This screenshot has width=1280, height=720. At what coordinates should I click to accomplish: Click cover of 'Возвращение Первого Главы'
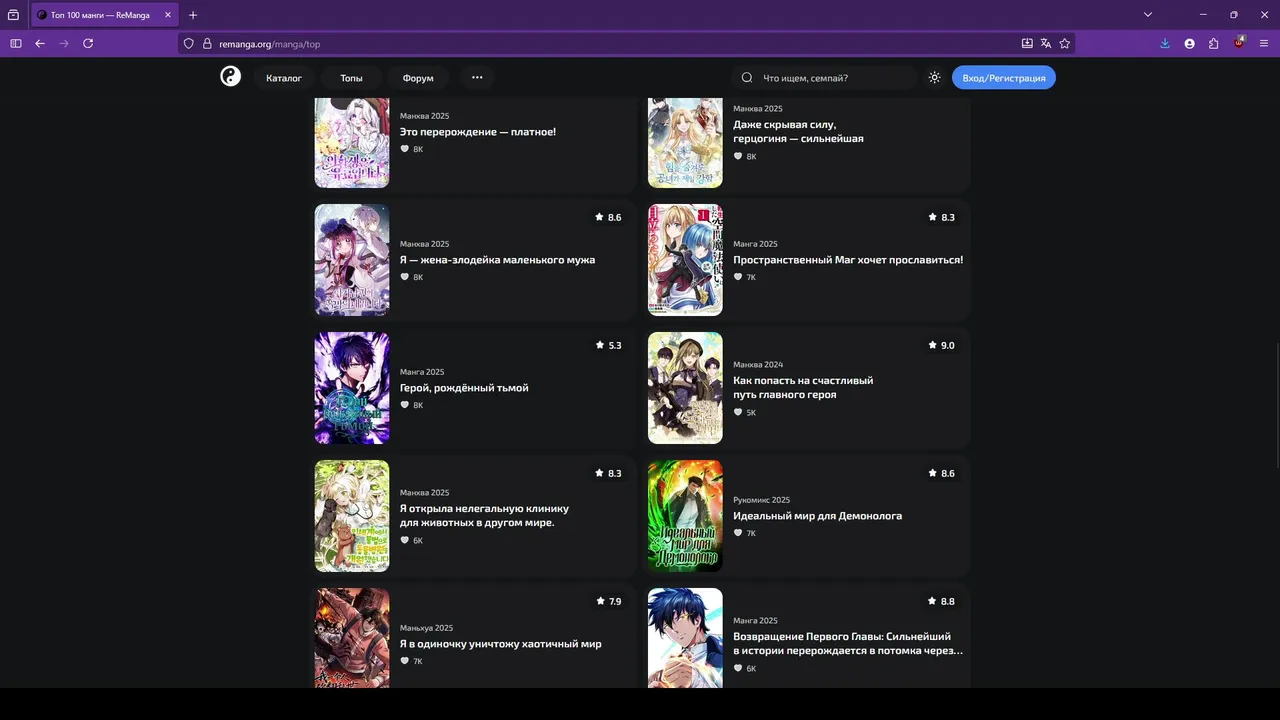pyautogui.click(x=685, y=638)
